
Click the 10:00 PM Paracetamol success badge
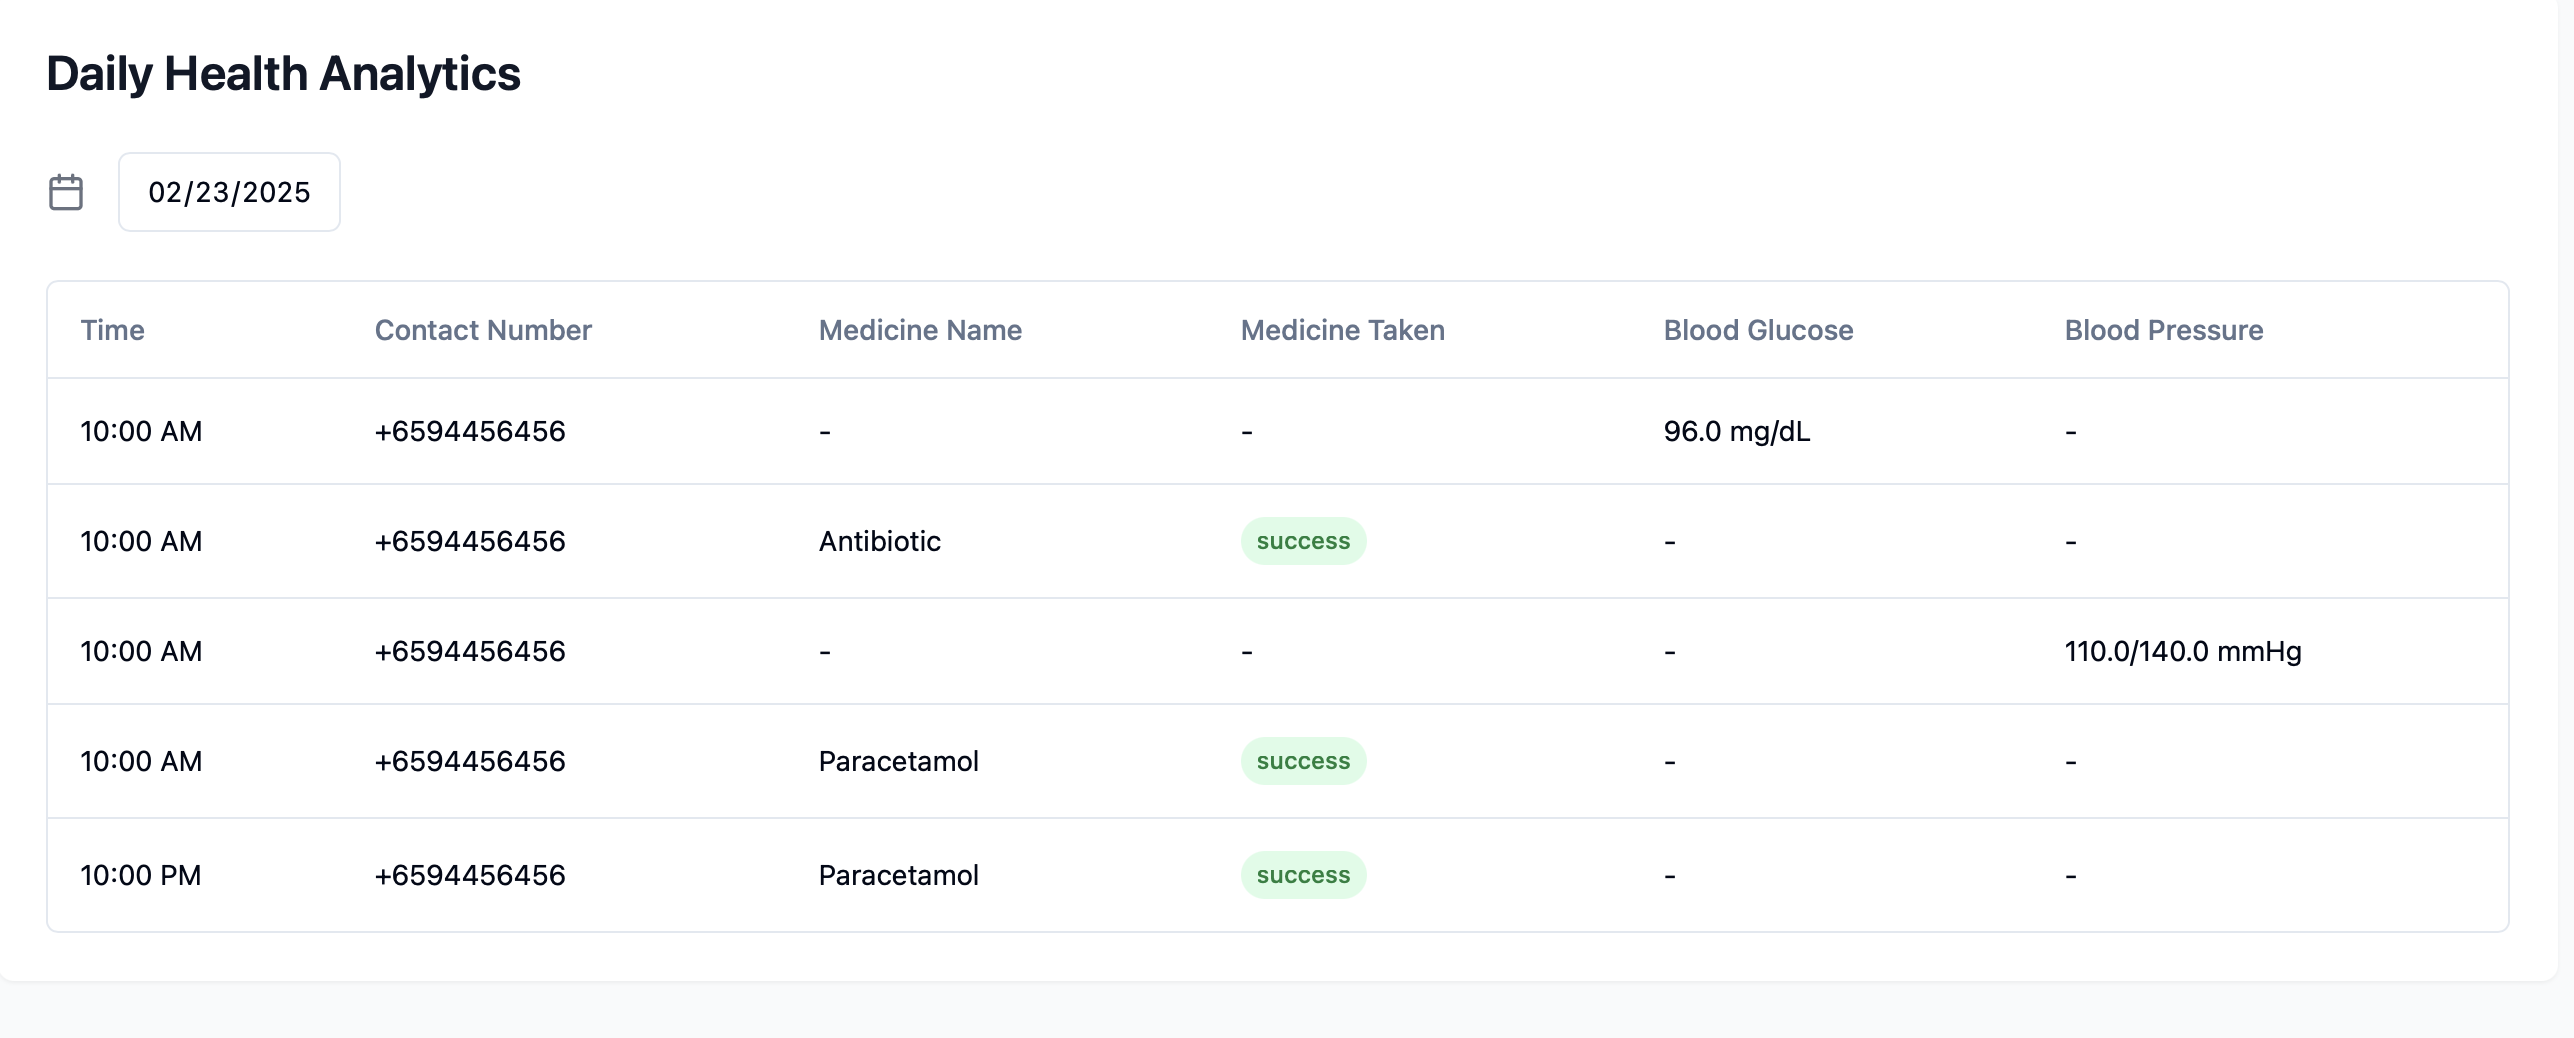click(1302, 875)
